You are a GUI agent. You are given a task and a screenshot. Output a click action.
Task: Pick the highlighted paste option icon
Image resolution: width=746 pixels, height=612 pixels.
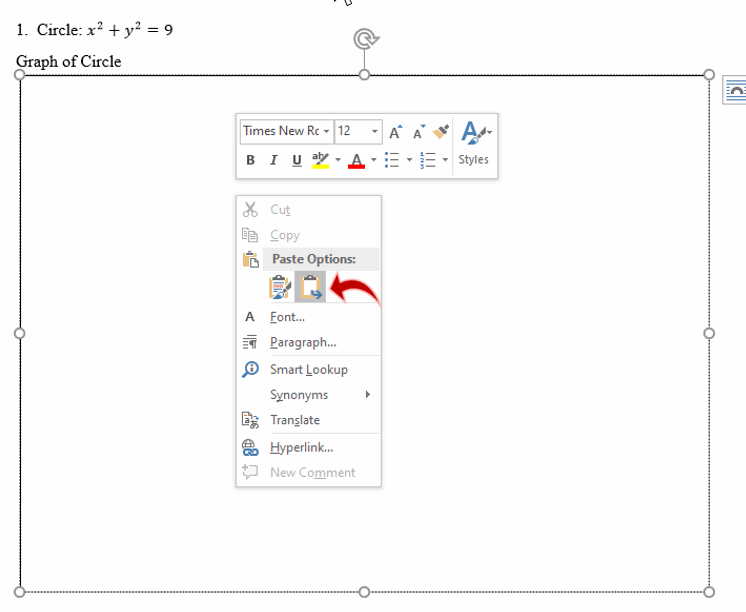pos(311,288)
